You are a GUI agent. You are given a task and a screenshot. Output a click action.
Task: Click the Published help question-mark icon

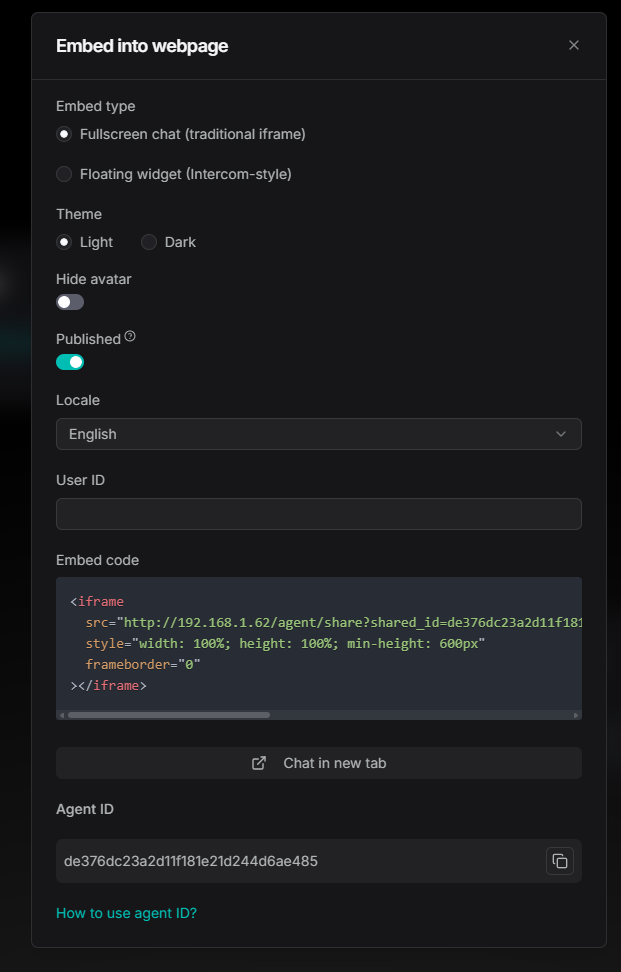click(x=130, y=337)
